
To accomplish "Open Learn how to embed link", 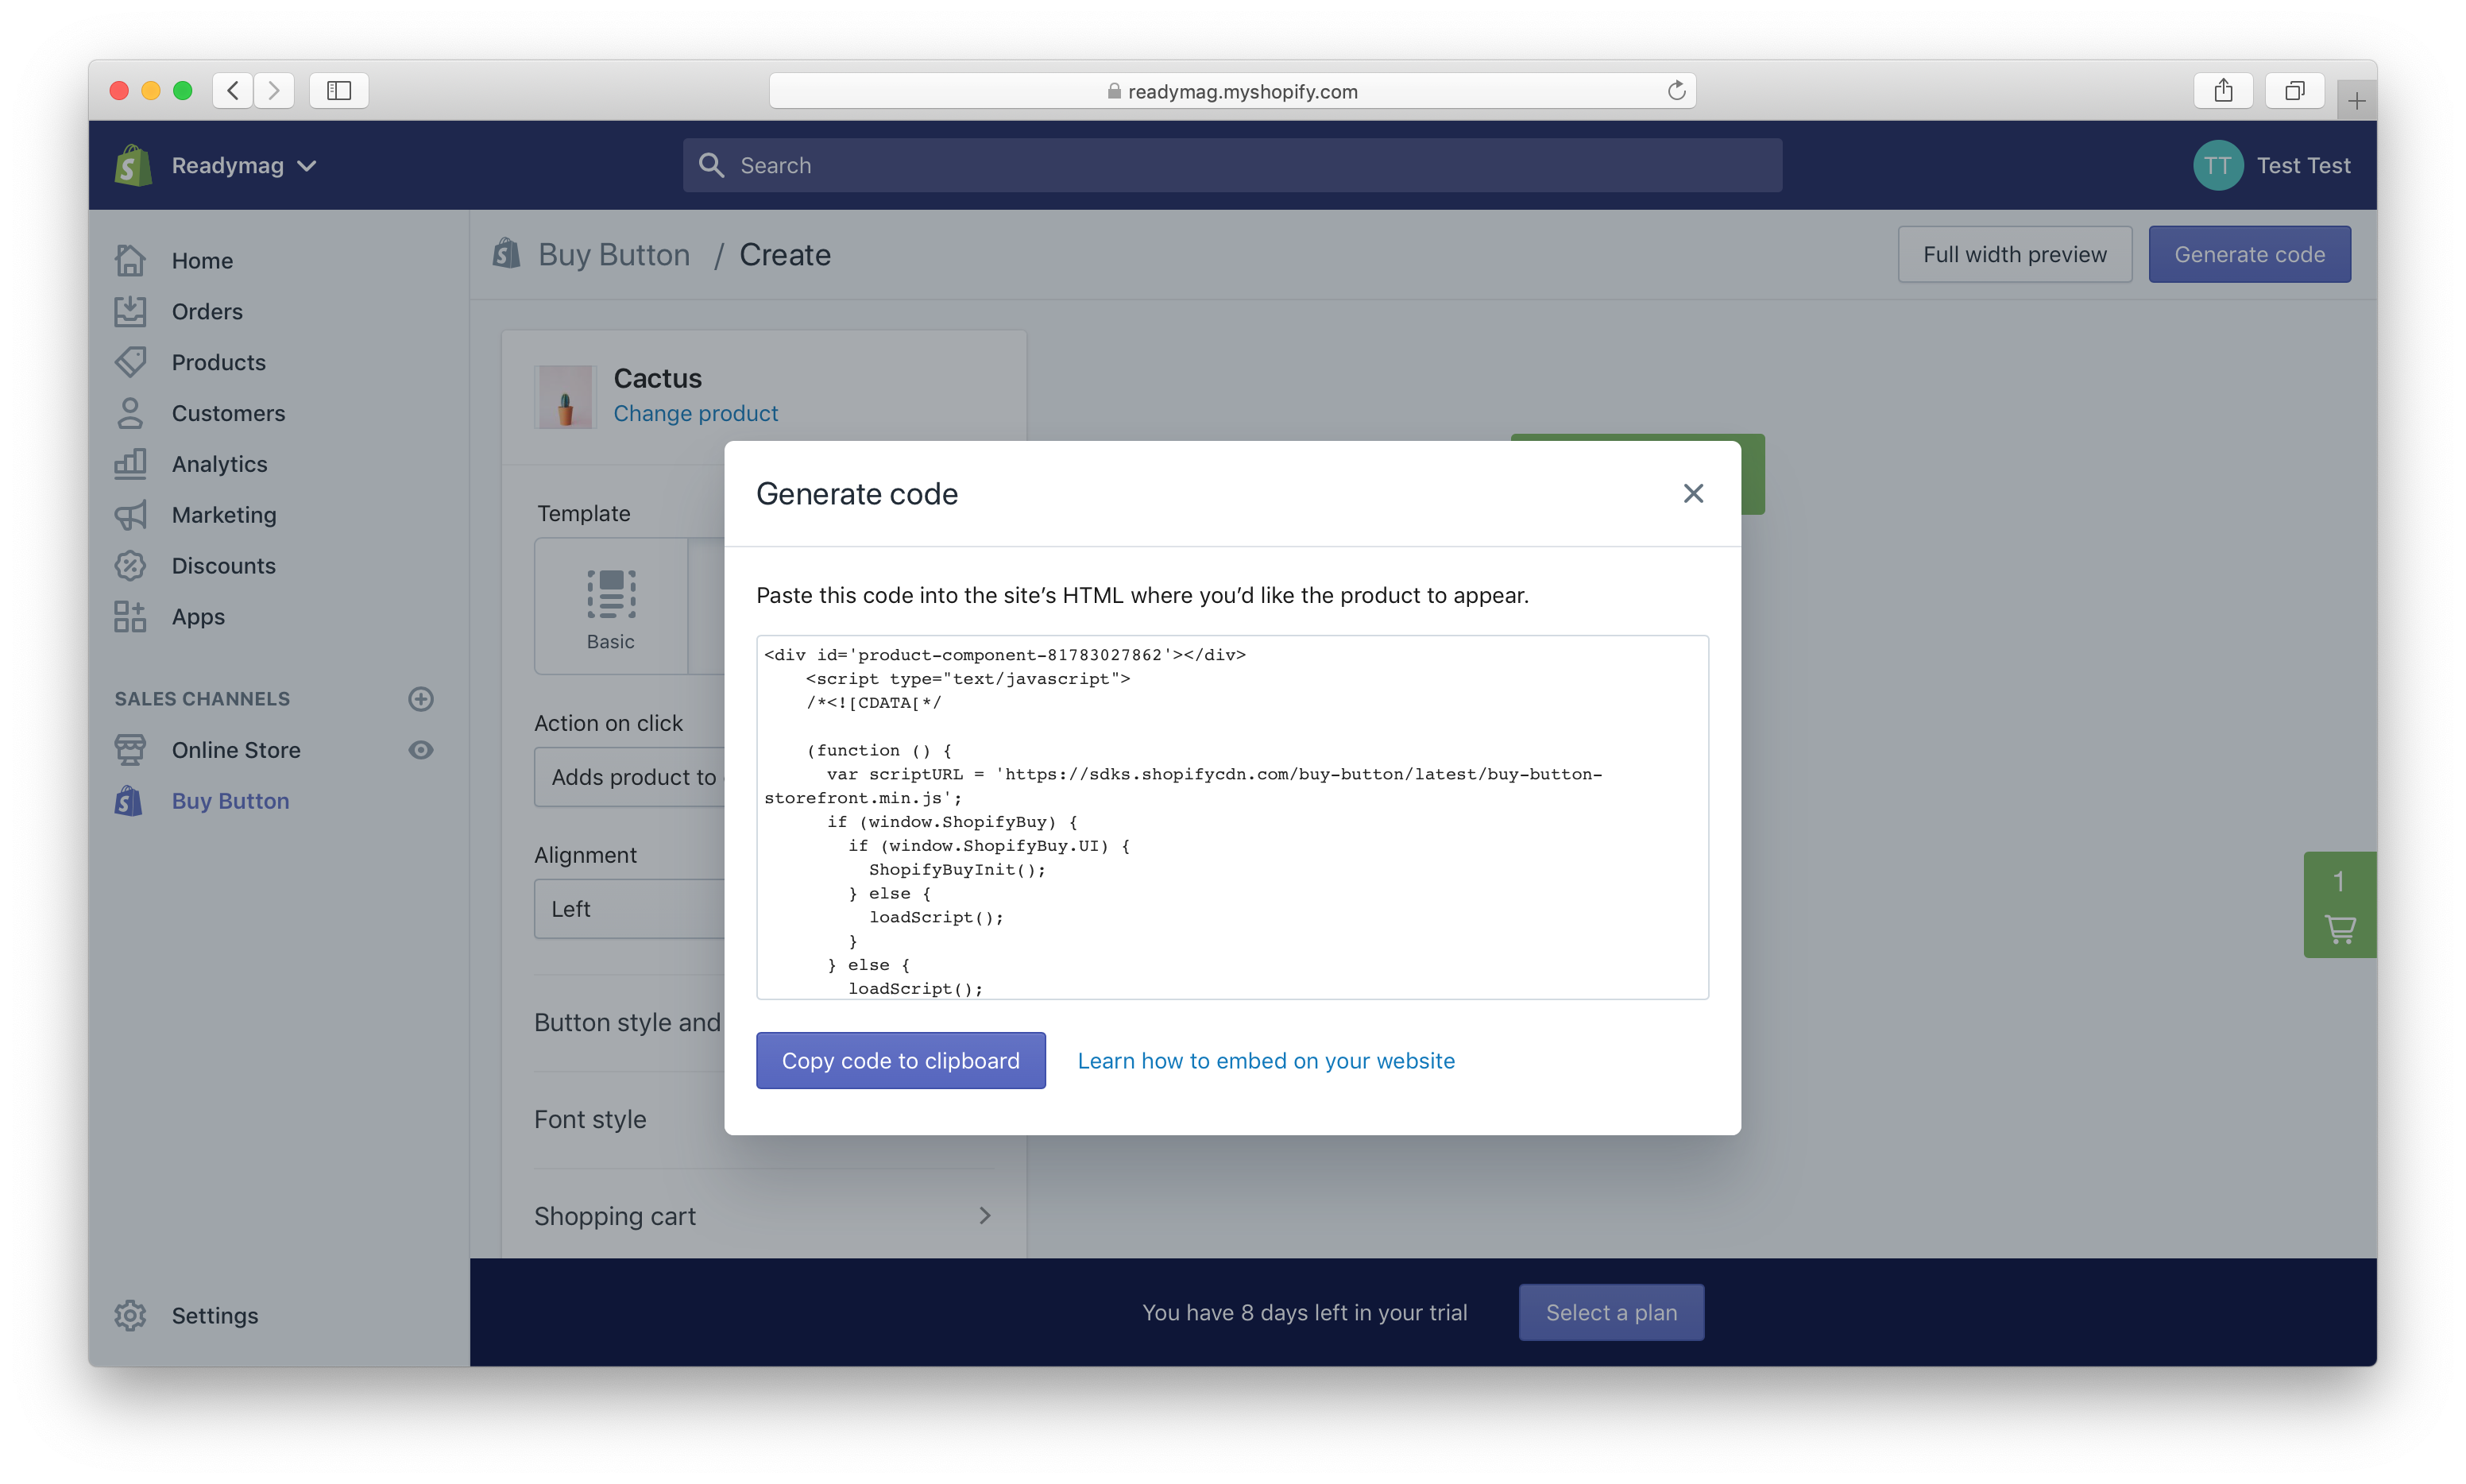I will pyautogui.click(x=1265, y=1061).
